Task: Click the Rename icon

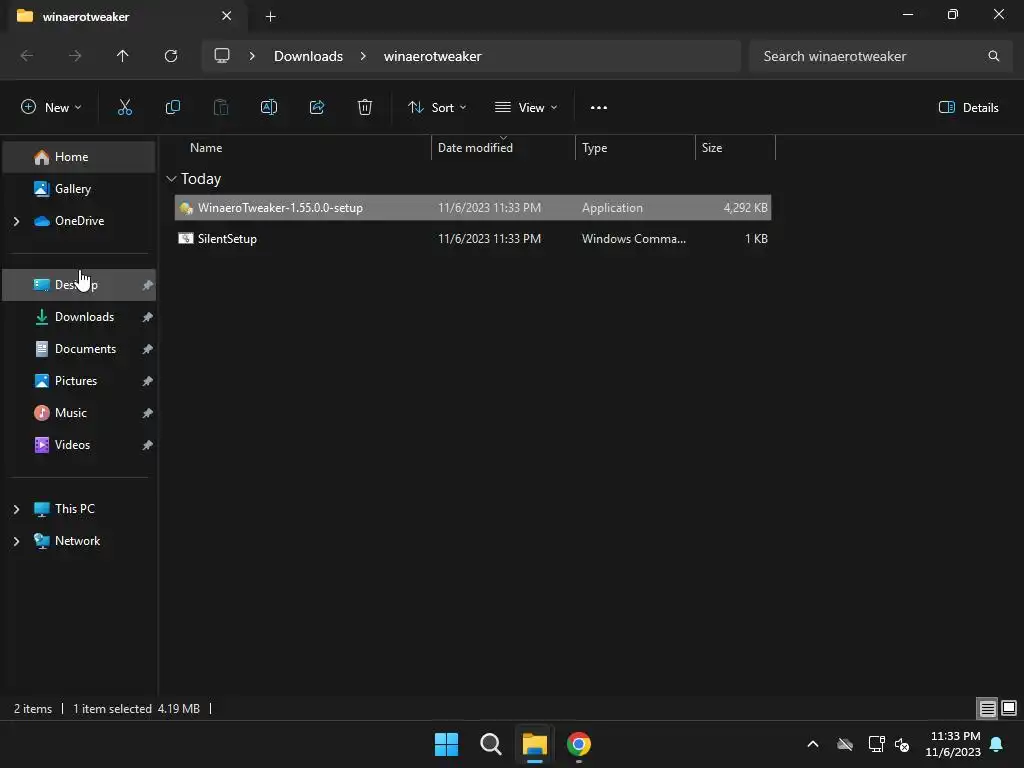Action: [x=268, y=108]
